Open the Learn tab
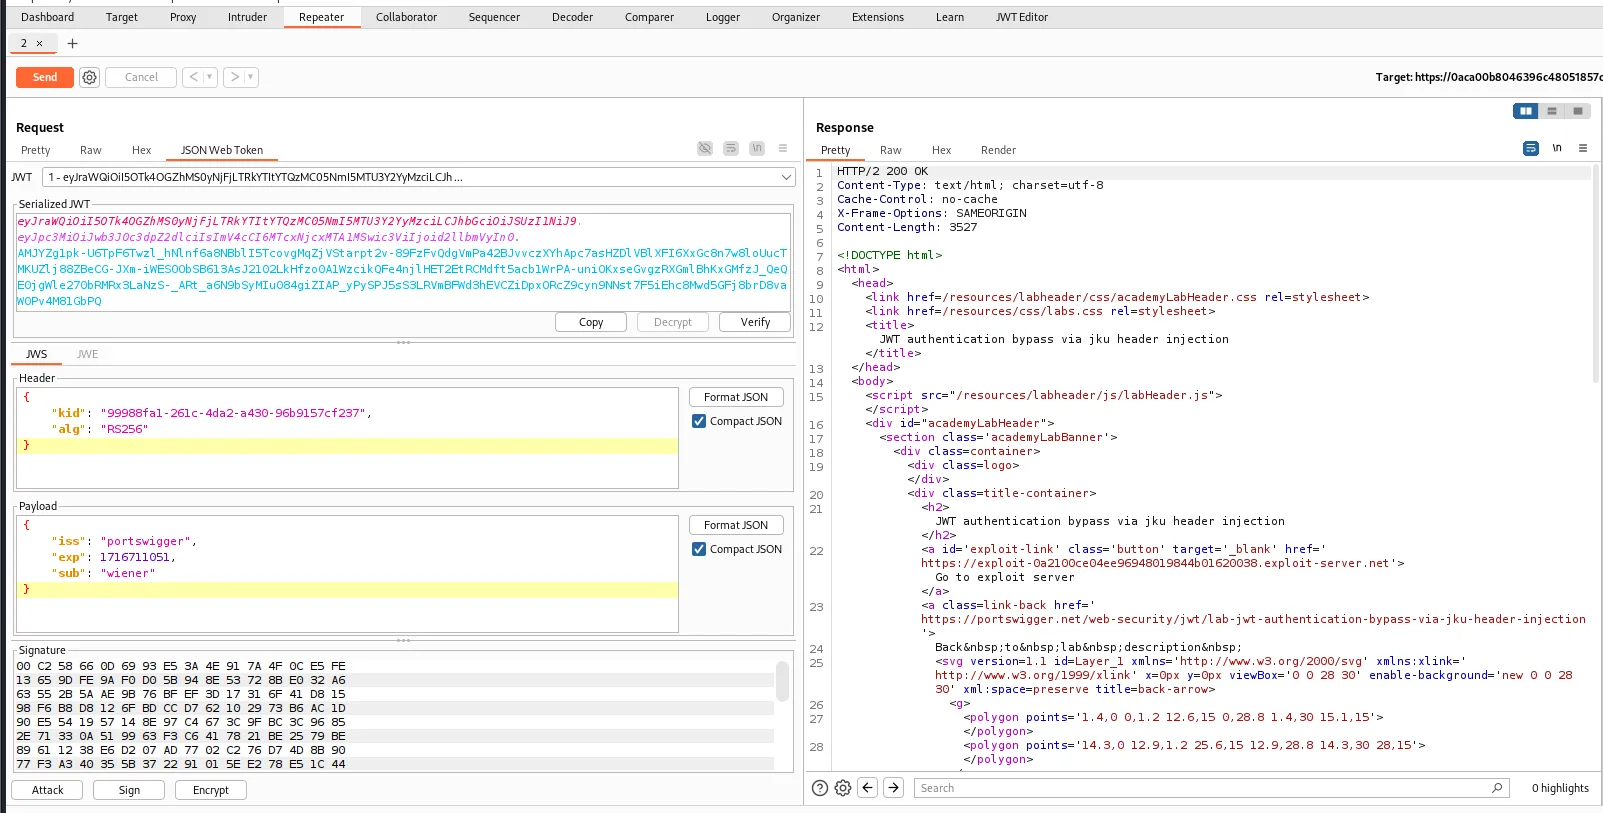This screenshot has height=813, width=1603. pyautogui.click(x=950, y=17)
